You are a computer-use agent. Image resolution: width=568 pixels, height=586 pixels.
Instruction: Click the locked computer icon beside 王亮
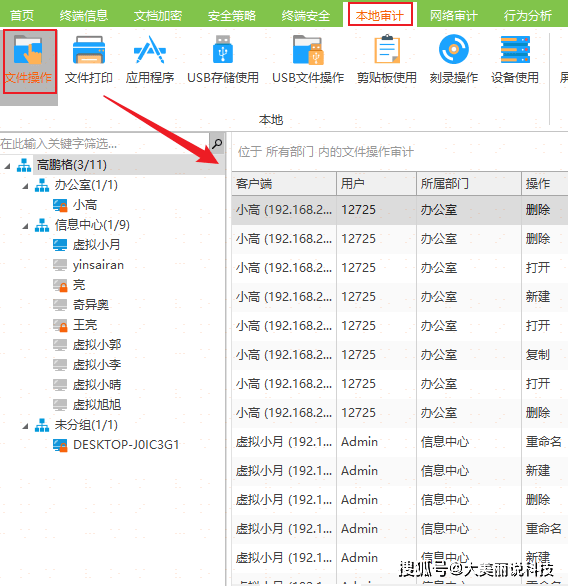(60, 325)
